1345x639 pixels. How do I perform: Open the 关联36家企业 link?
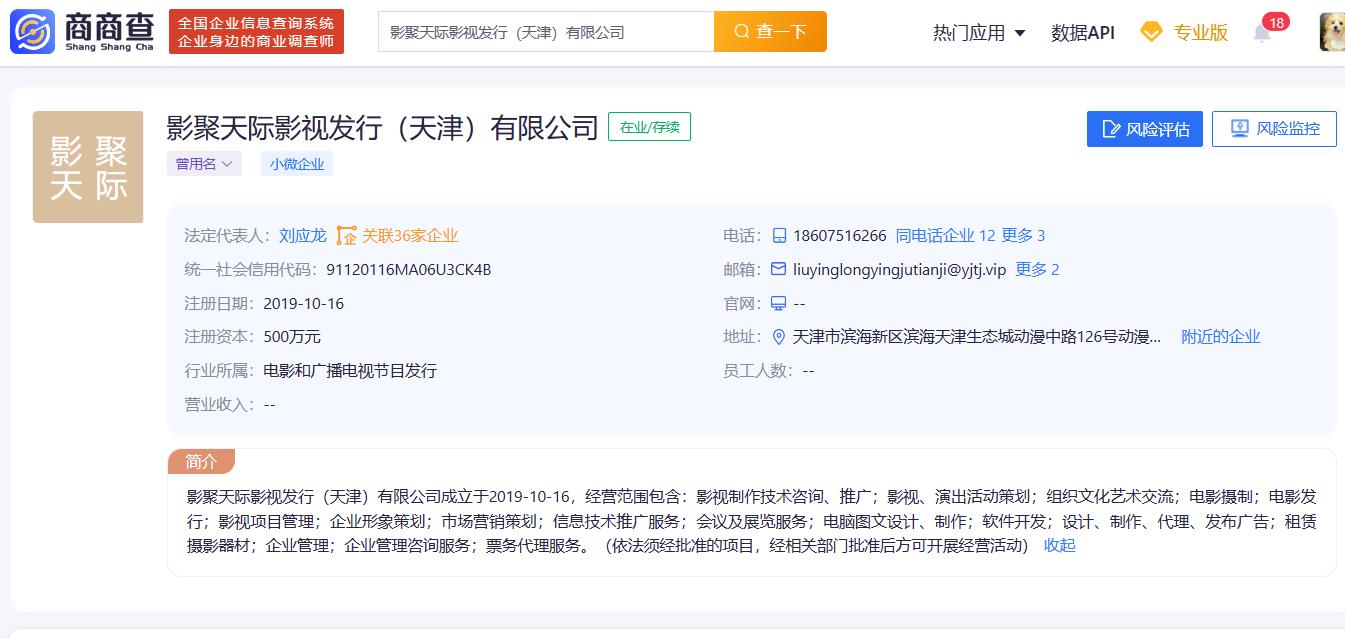[x=410, y=236]
